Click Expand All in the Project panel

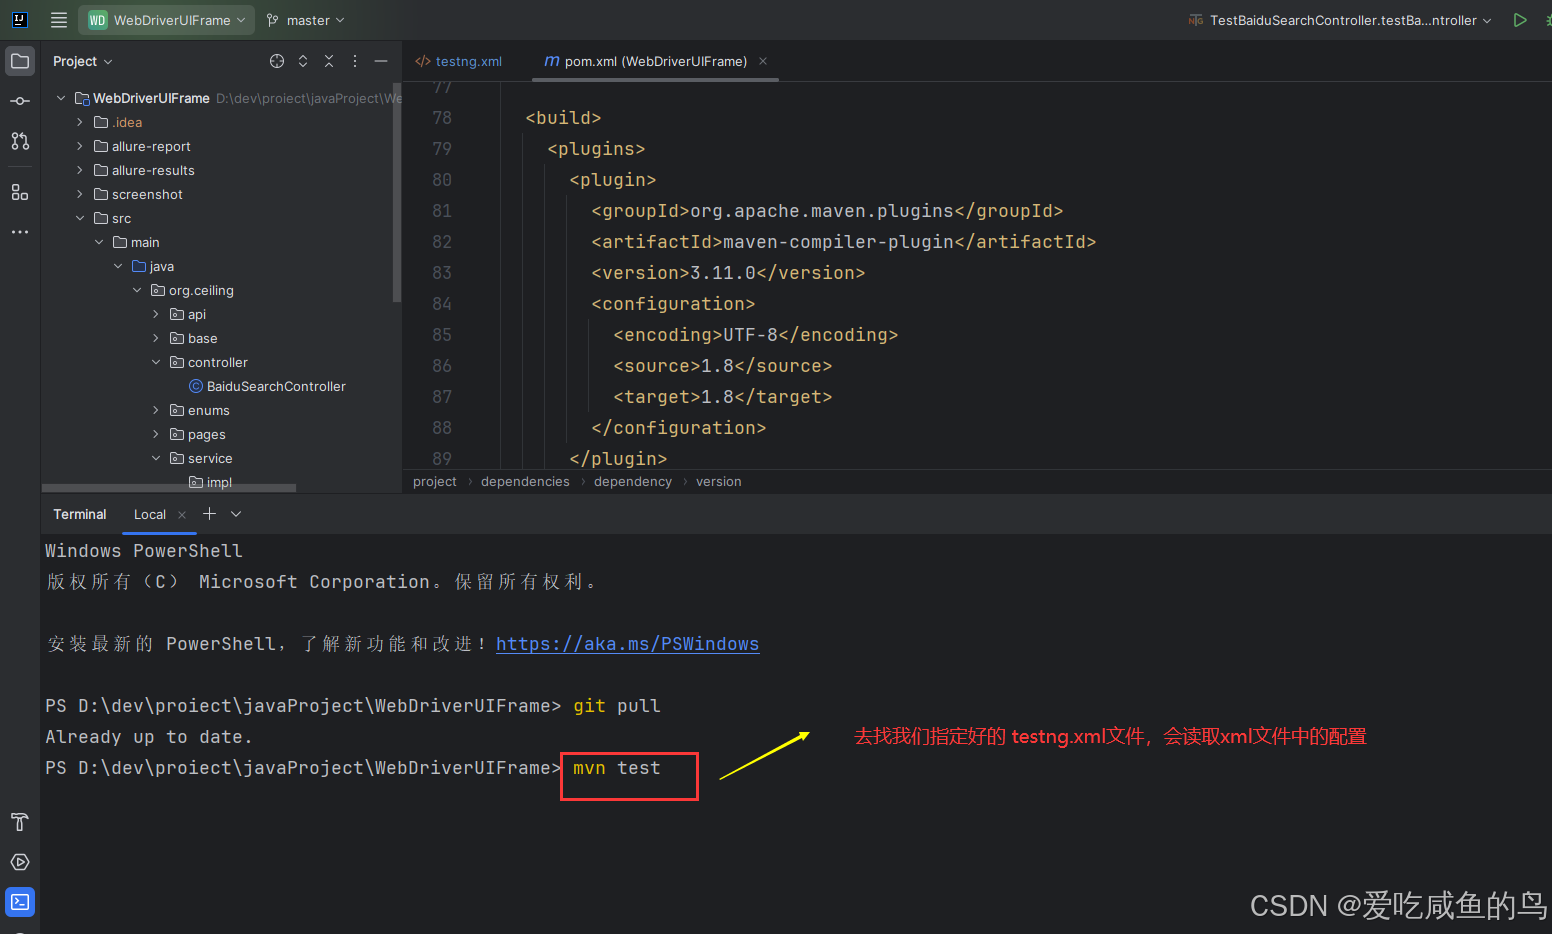(x=303, y=61)
